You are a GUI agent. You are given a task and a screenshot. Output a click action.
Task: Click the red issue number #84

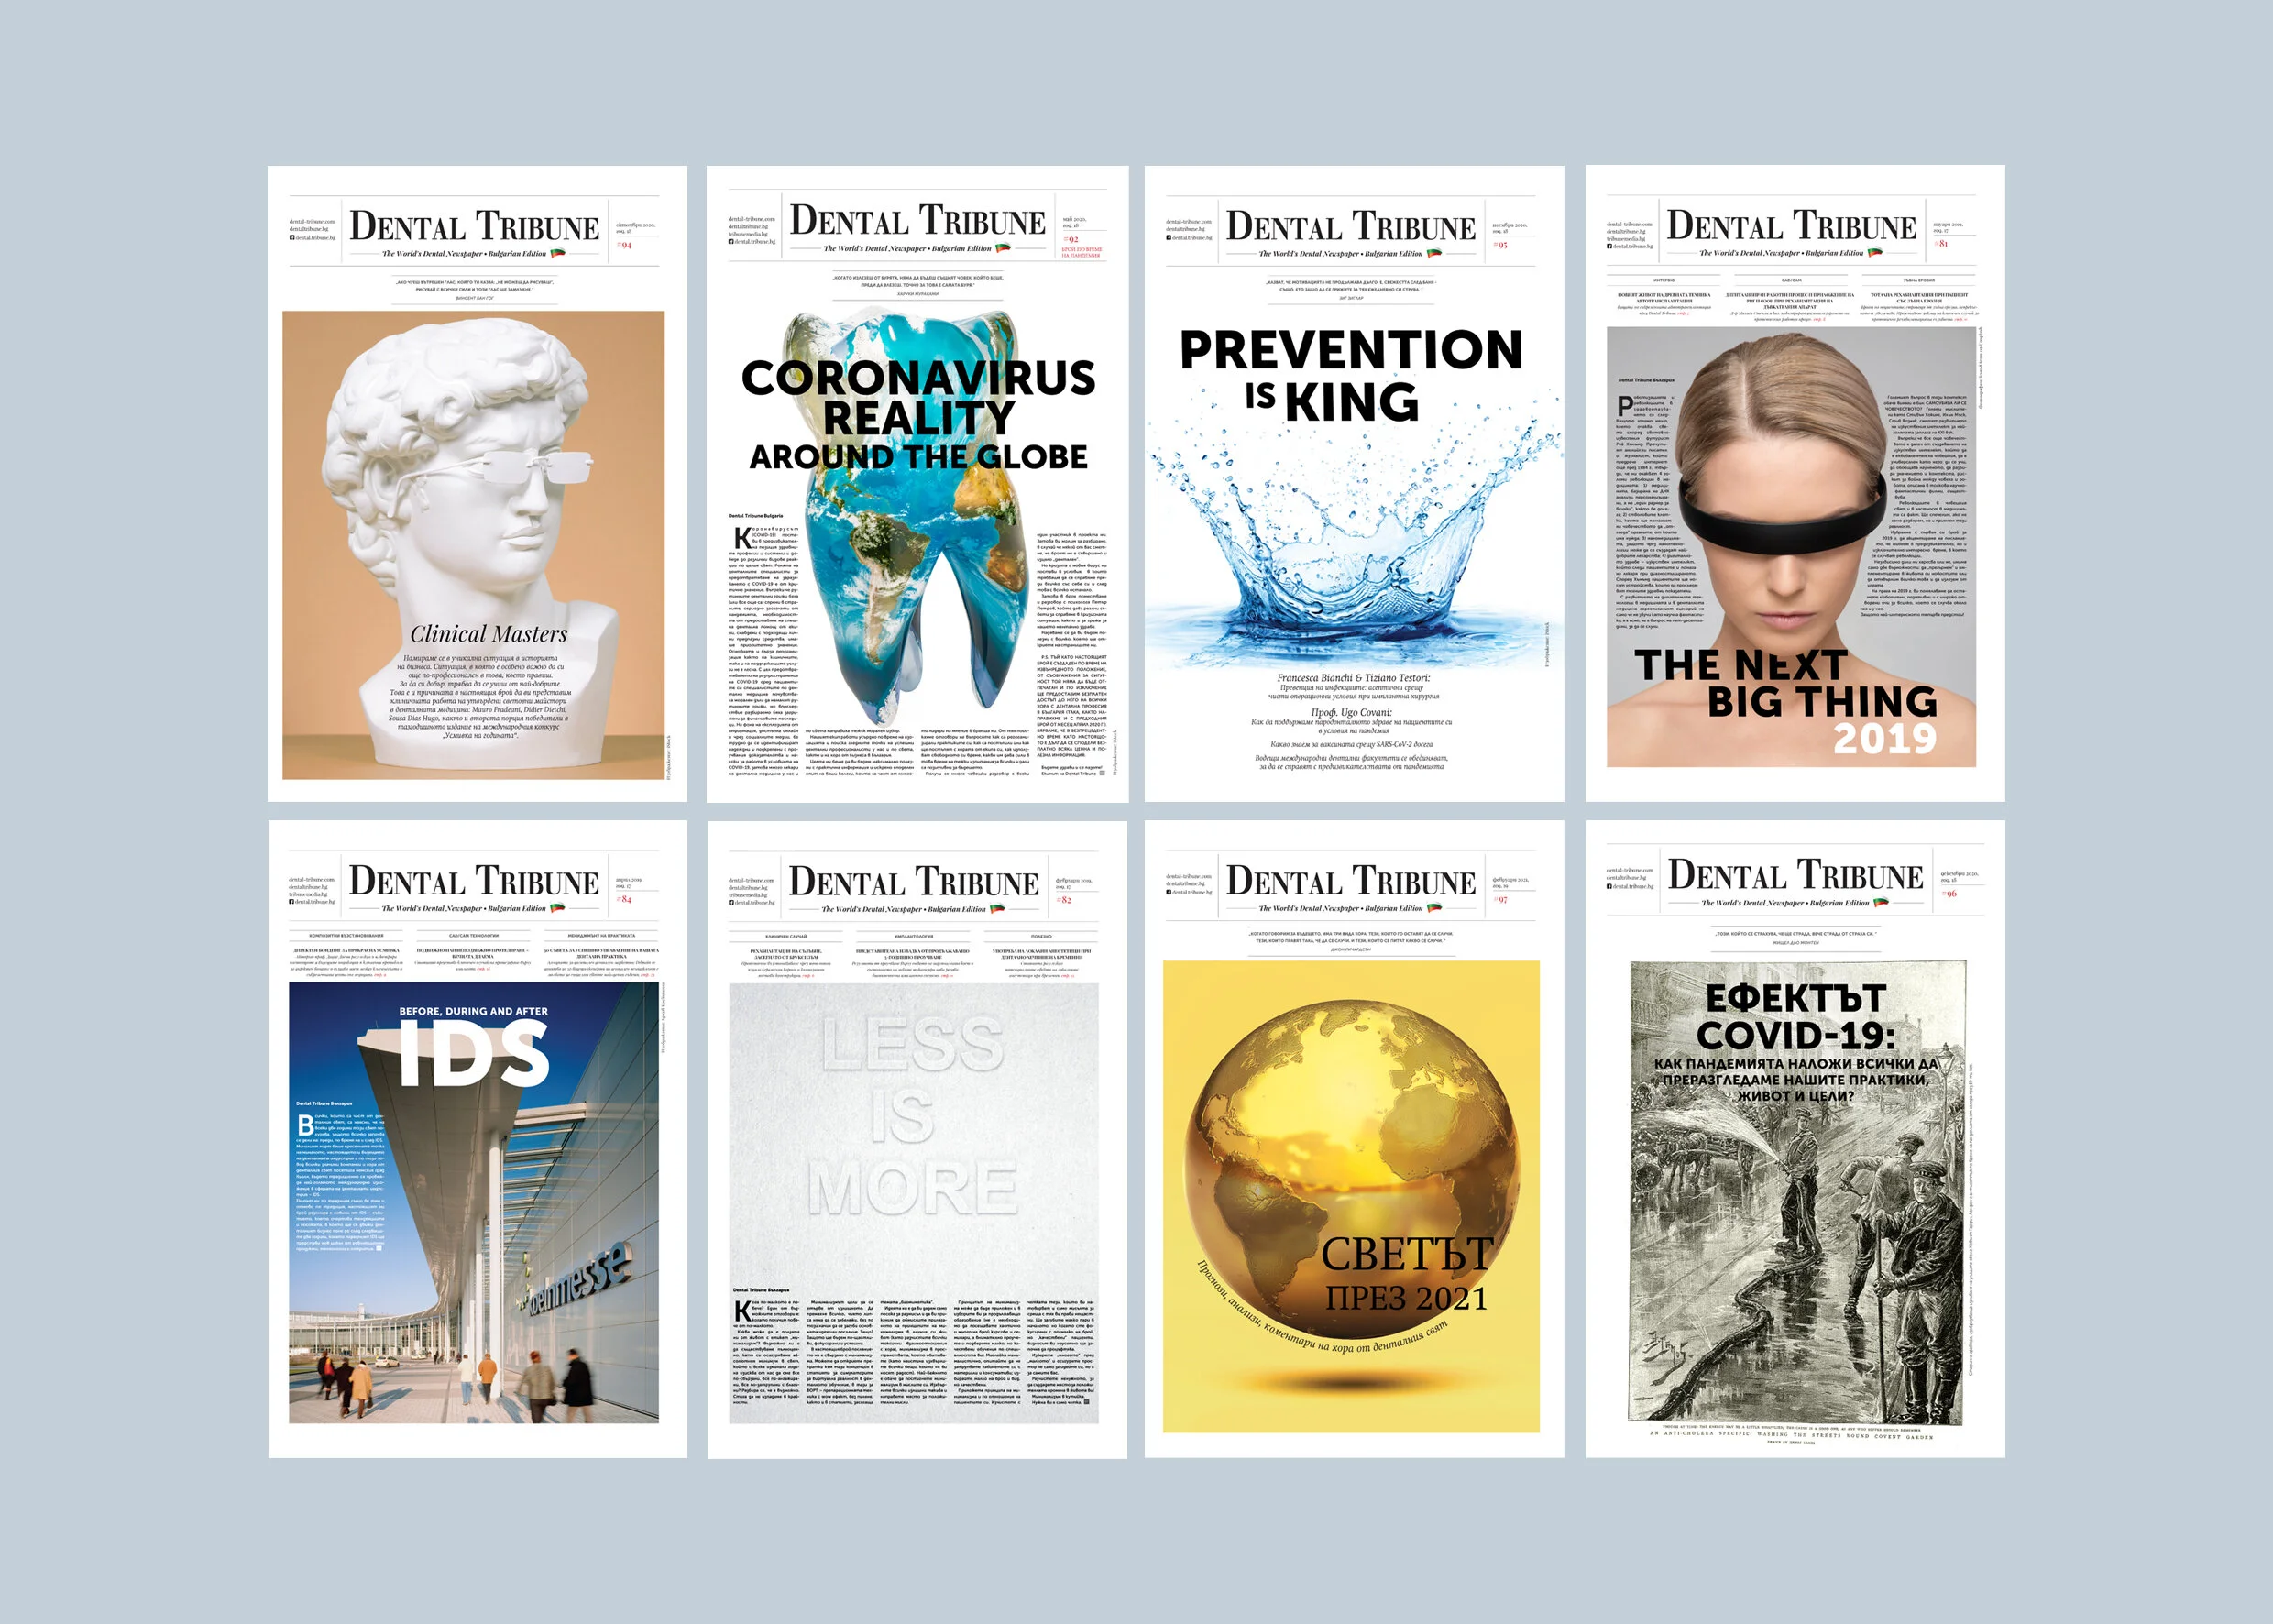pos(624,899)
